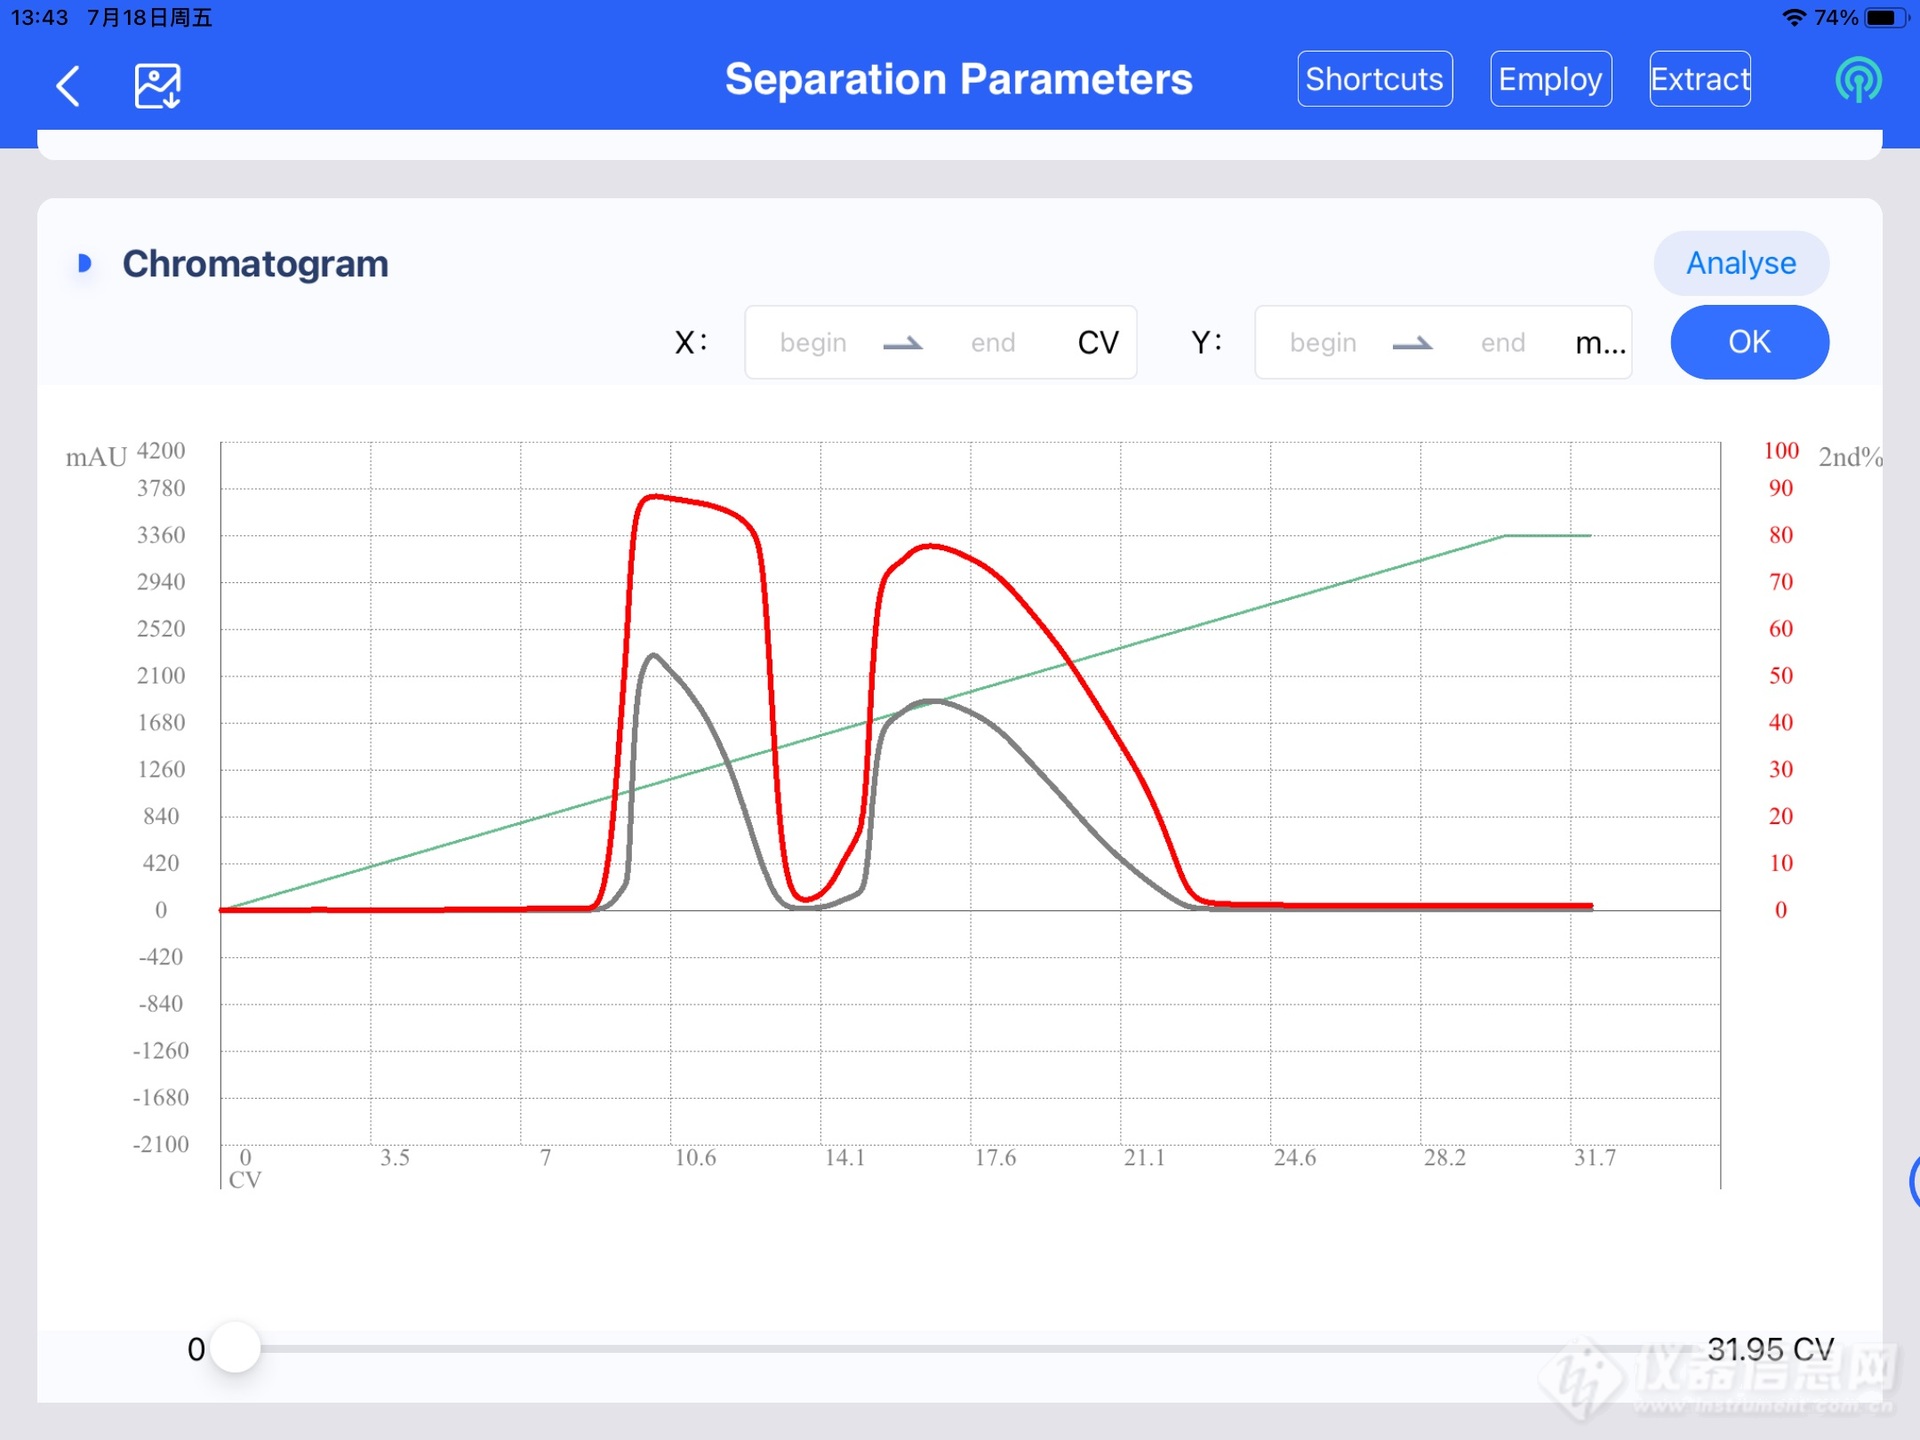Tap the X range arrow icon
Viewport: 1920px width, 1440px height.
(x=903, y=343)
